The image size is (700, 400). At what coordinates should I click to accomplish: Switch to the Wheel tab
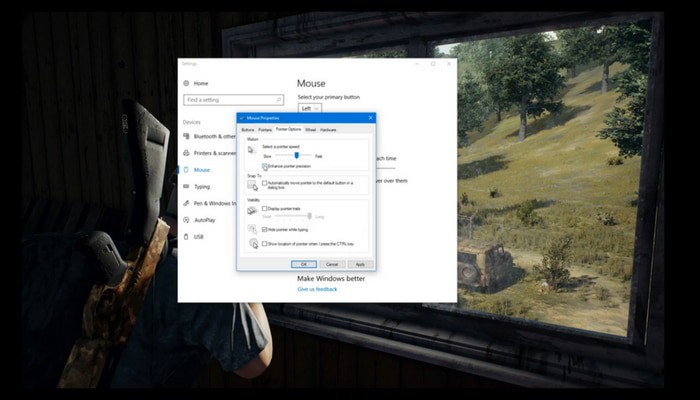310,130
